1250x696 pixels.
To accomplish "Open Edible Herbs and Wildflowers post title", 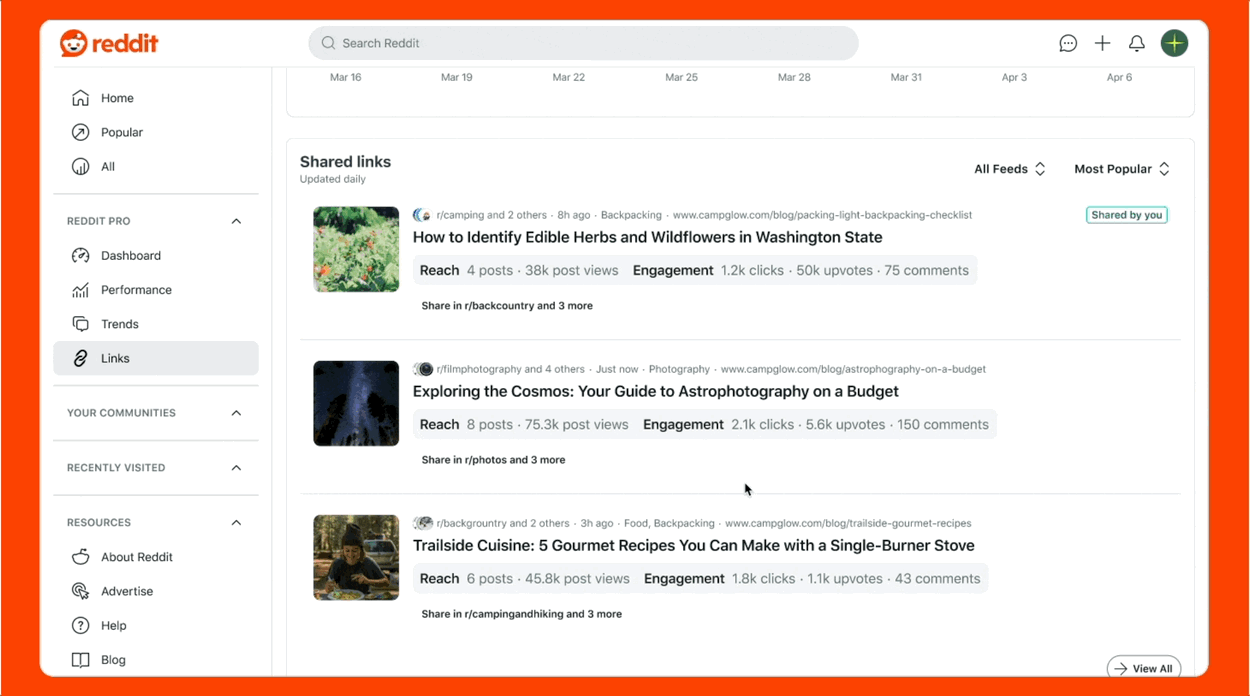I will 647,237.
